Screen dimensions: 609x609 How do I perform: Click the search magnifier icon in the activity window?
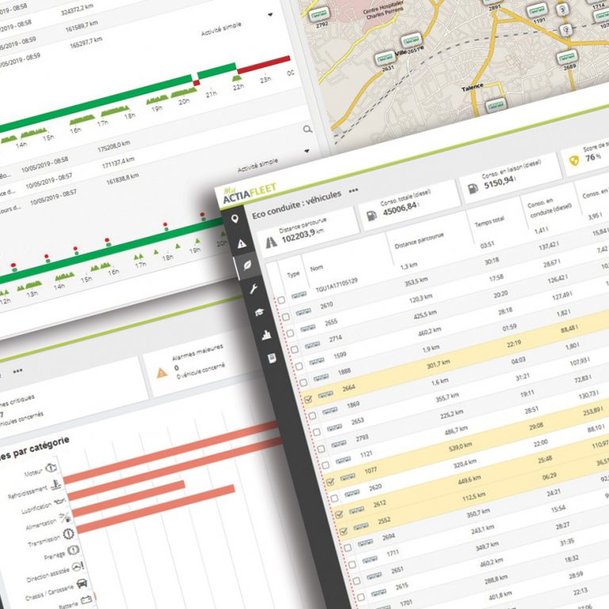click(308, 129)
